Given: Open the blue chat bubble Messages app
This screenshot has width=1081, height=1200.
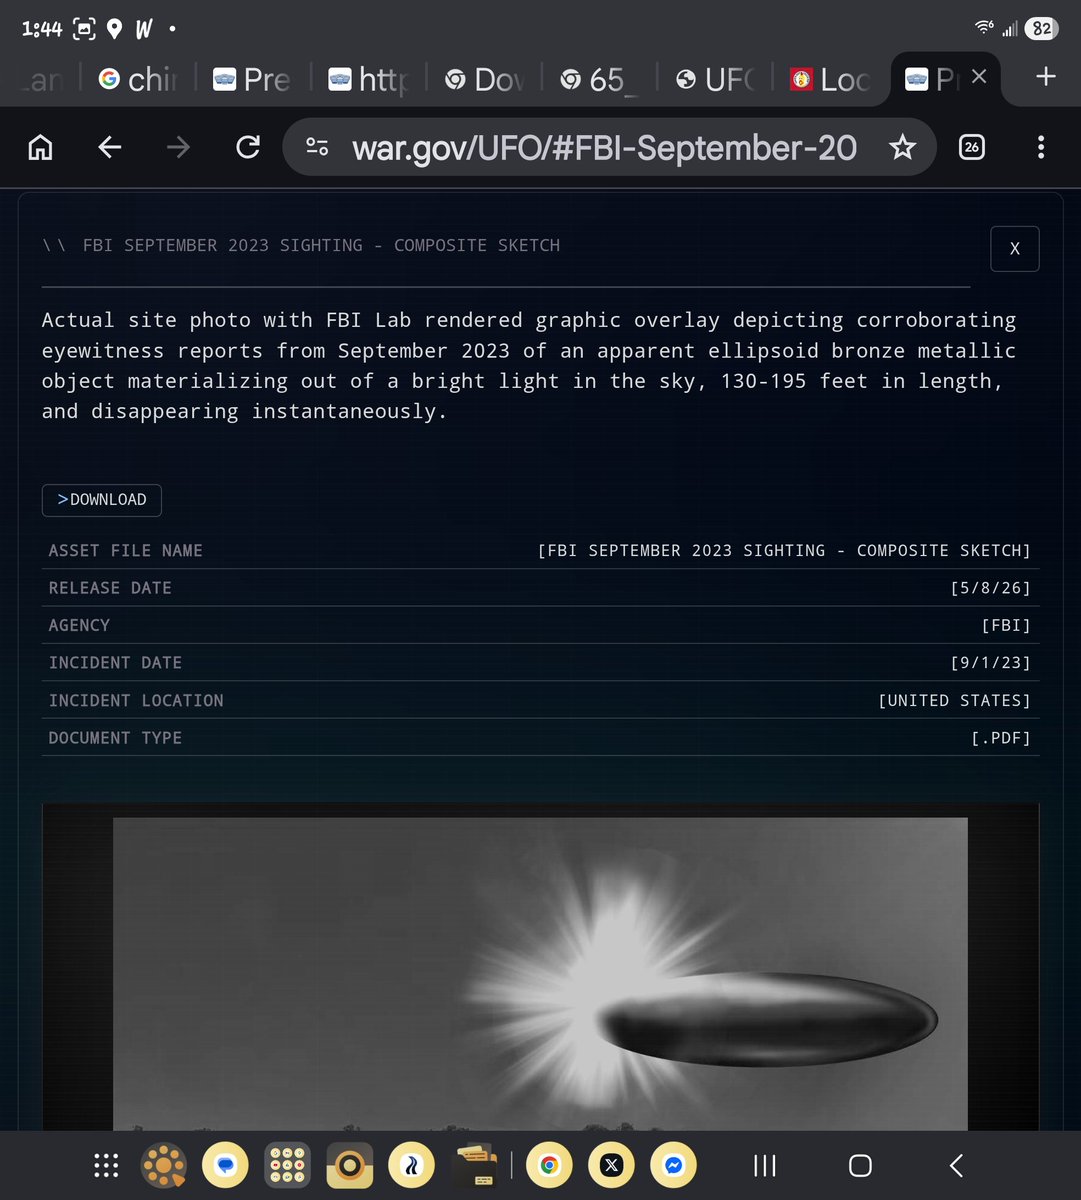Looking at the screenshot, I should point(225,1166).
